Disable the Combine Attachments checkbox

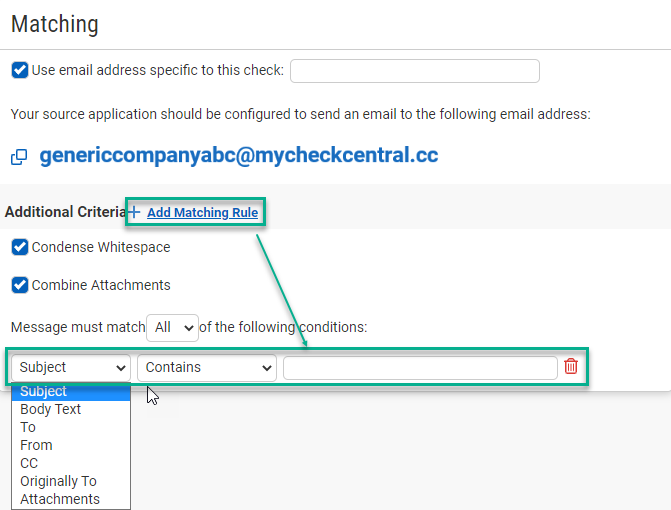coord(20,285)
